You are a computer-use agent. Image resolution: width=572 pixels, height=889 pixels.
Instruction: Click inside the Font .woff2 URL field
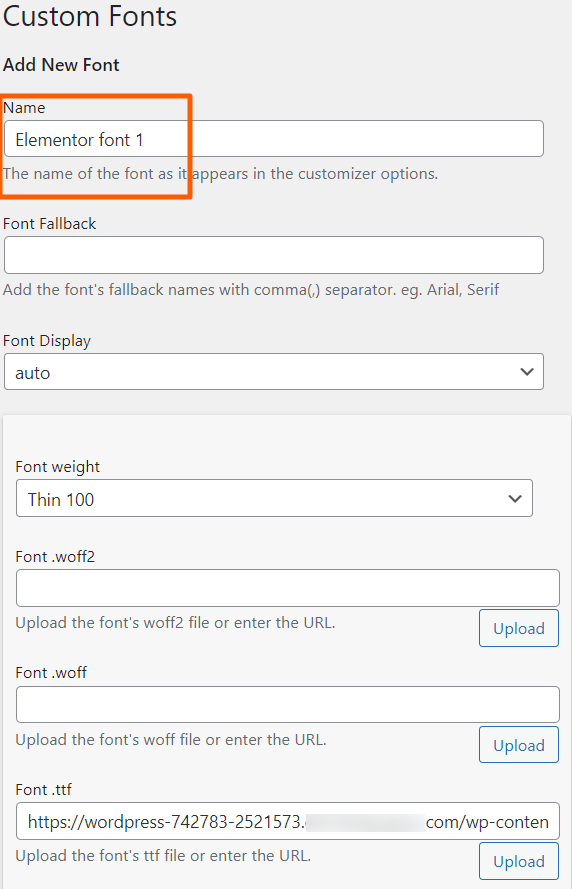click(x=288, y=588)
